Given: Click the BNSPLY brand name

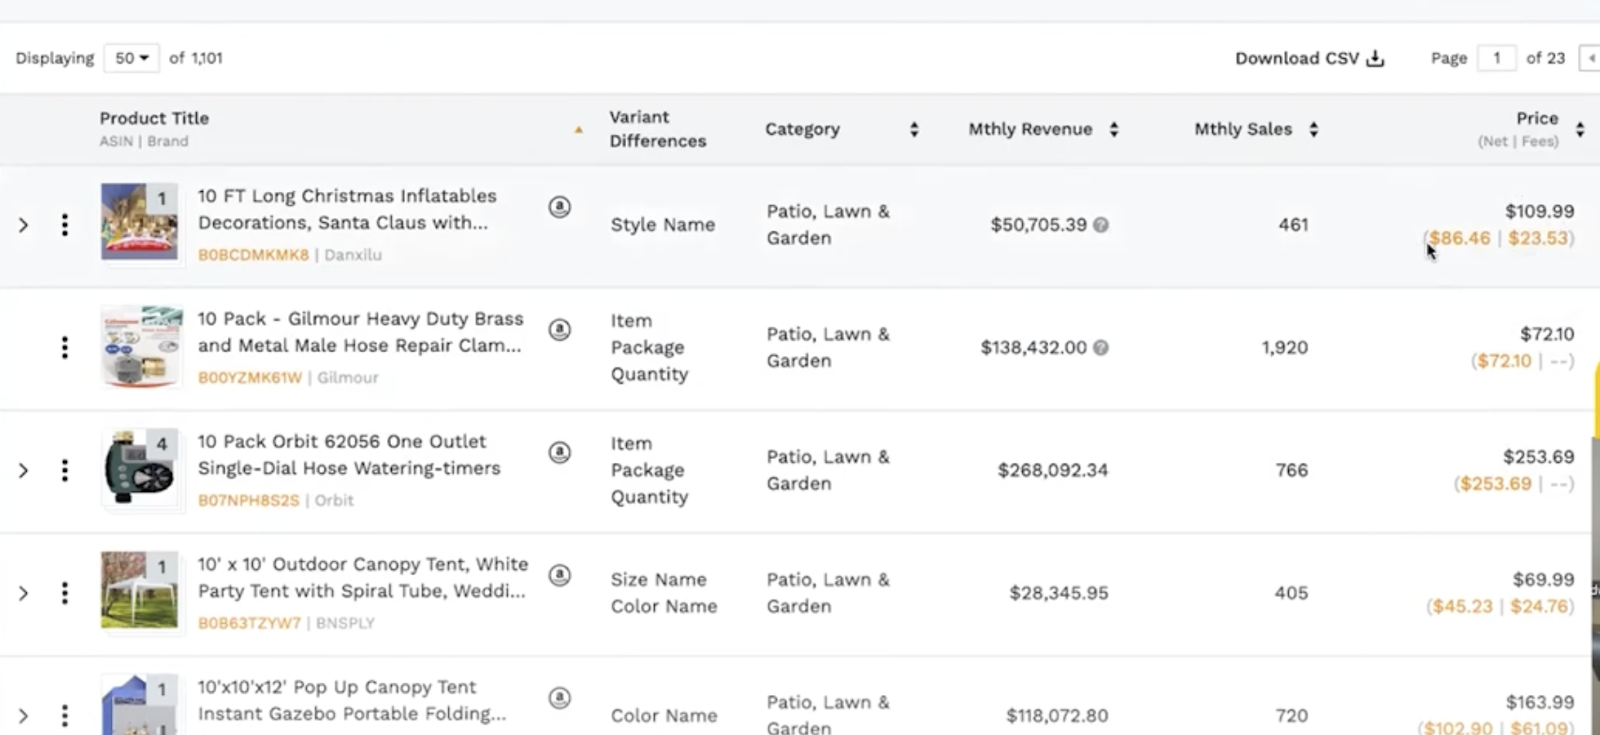Looking at the screenshot, I should pos(345,623).
